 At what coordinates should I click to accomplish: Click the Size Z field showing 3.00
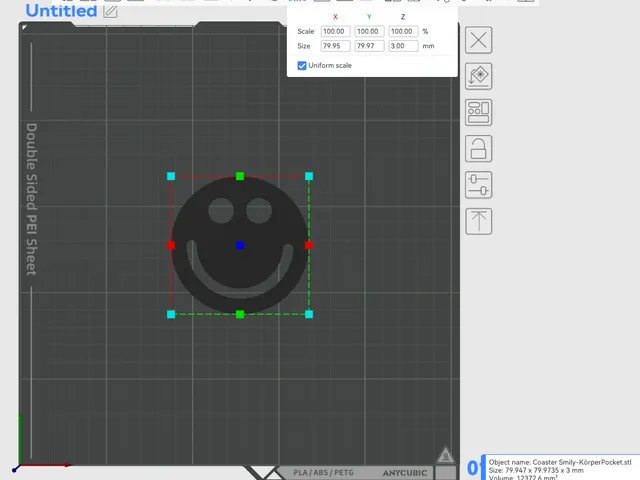[x=403, y=46]
